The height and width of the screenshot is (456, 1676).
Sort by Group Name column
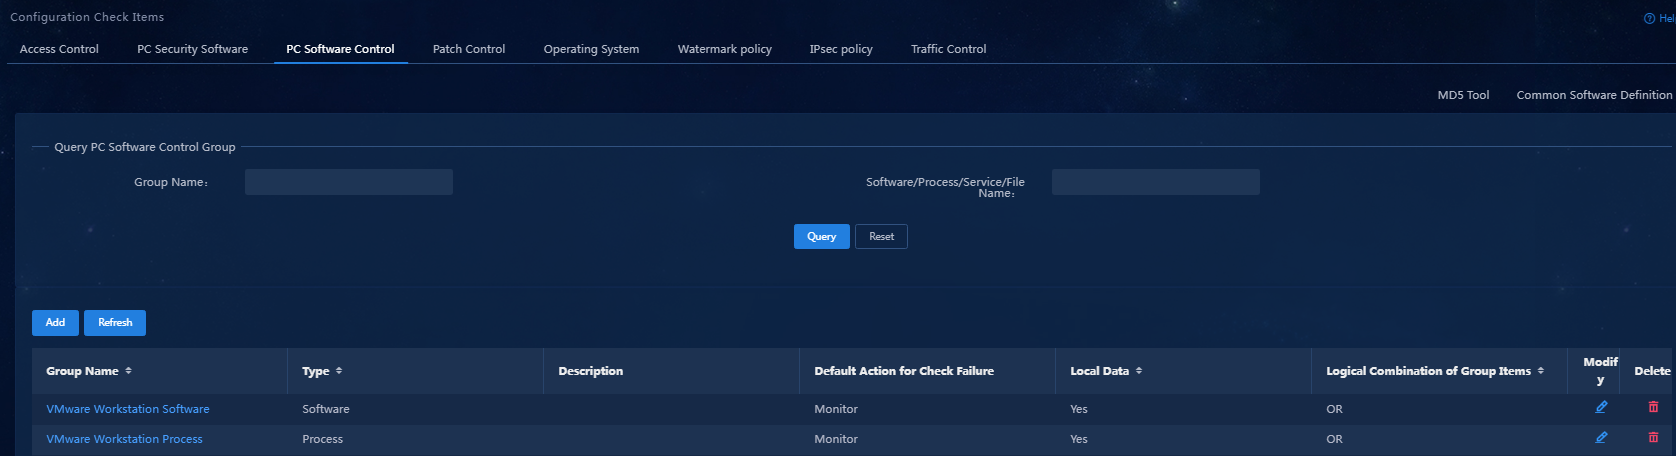click(128, 371)
